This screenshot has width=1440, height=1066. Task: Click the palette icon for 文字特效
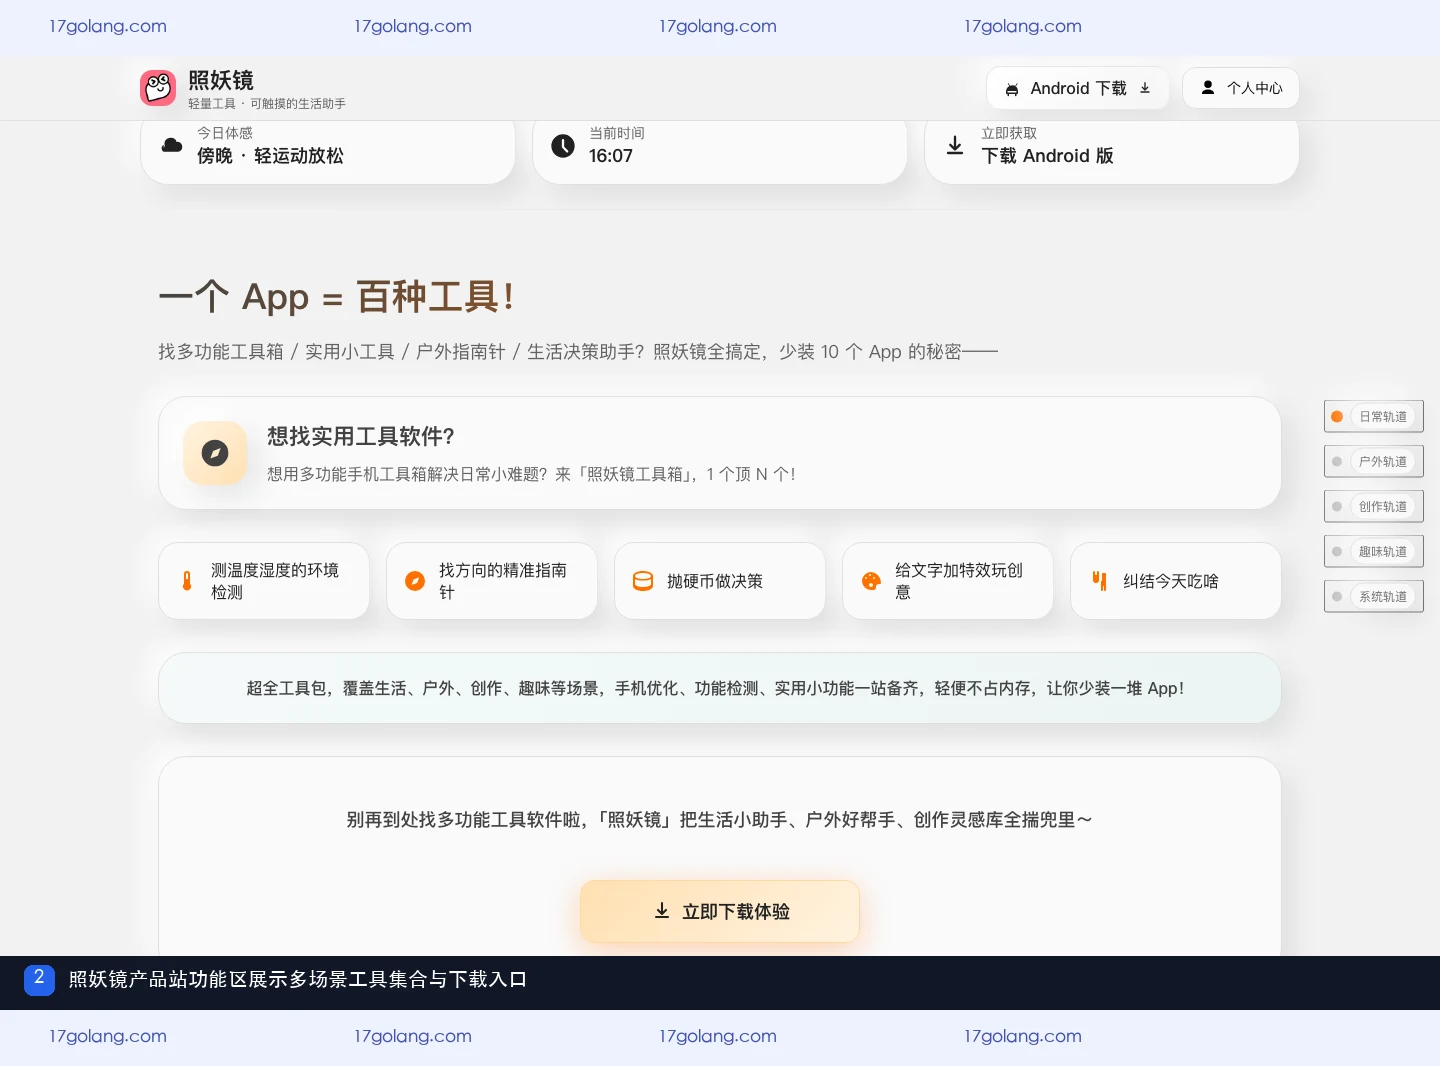click(871, 581)
